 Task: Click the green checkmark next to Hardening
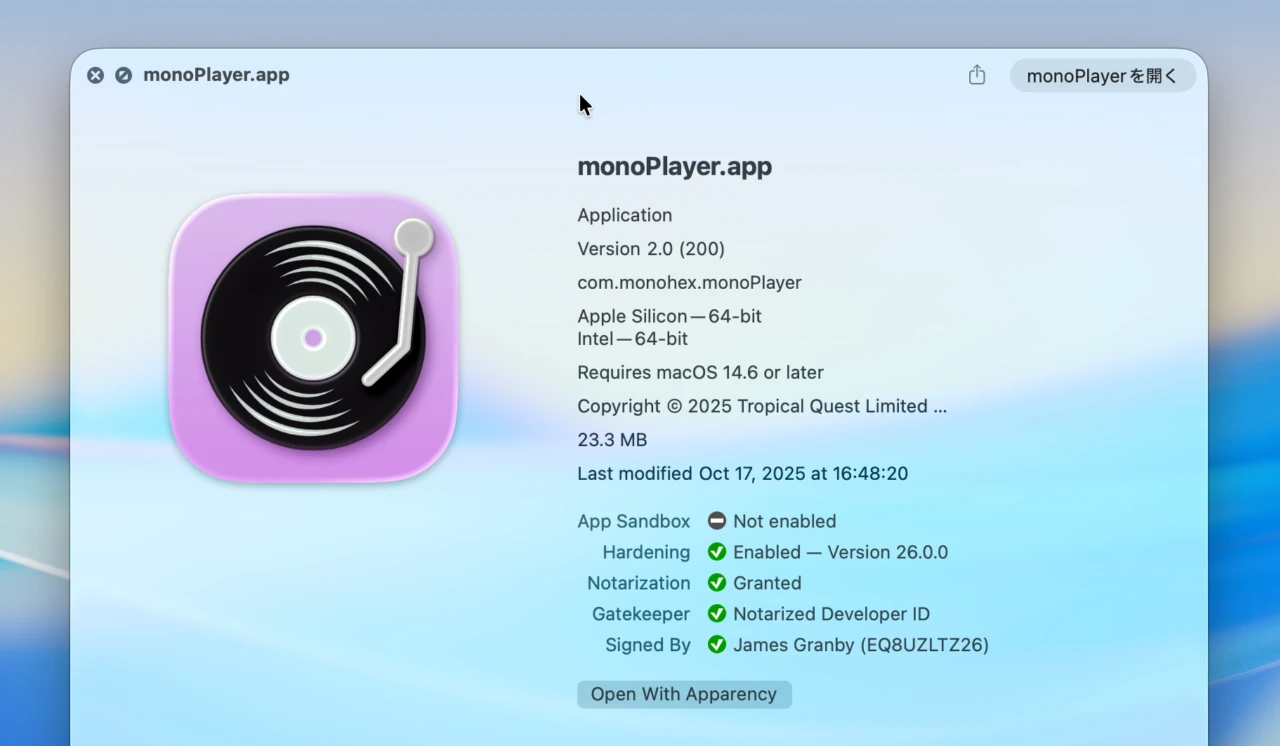(717, 552)
